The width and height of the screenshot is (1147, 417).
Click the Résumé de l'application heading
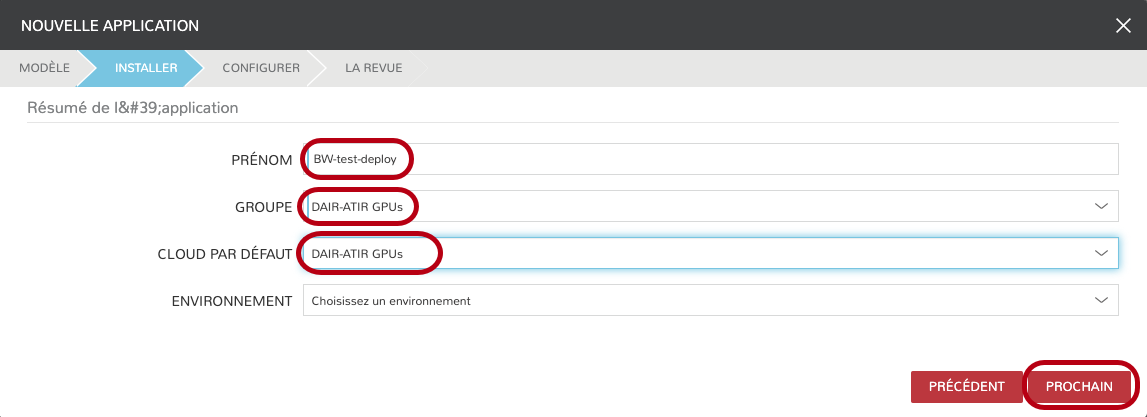pyautogui.click(x=132, y=106)
